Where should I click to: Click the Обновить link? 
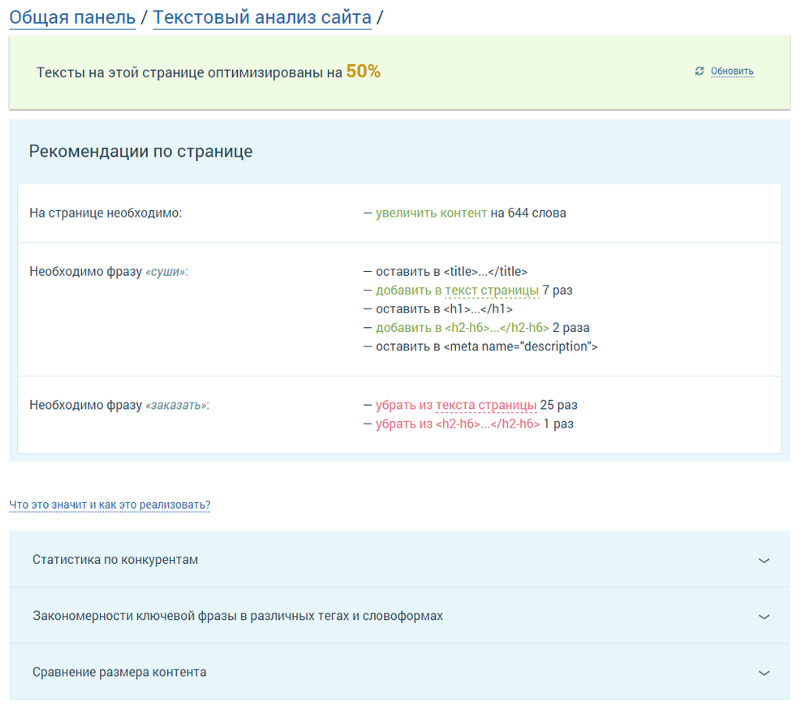tap(732, 71)
